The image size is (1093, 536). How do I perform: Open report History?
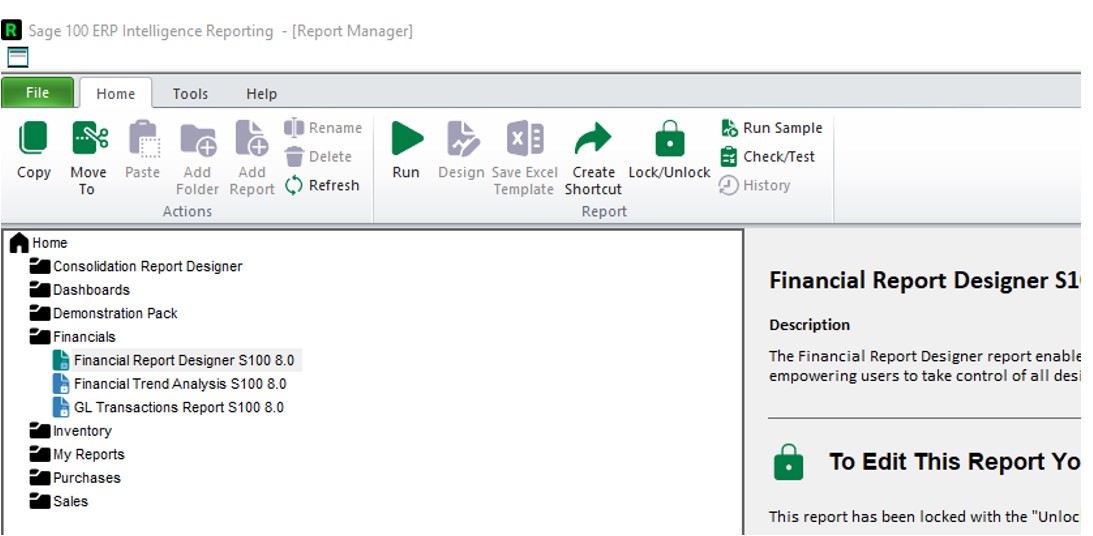755,185
